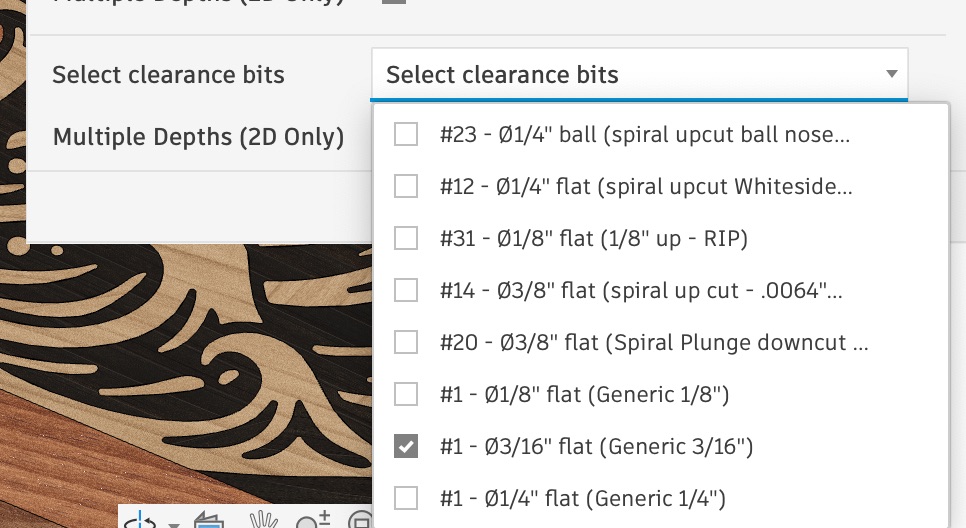Image resolution: width=966 pixels, height=528 pixels.
Task: Uncheck the #1 Ø3/16" Generic flat bit
Action: [x=406, y=446]
